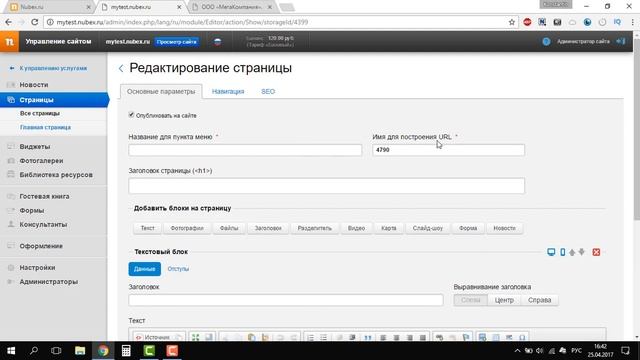Viewport: 640px width, 360px height.
Task: Click the Просмотр сайта button
Action: point(177,42)
